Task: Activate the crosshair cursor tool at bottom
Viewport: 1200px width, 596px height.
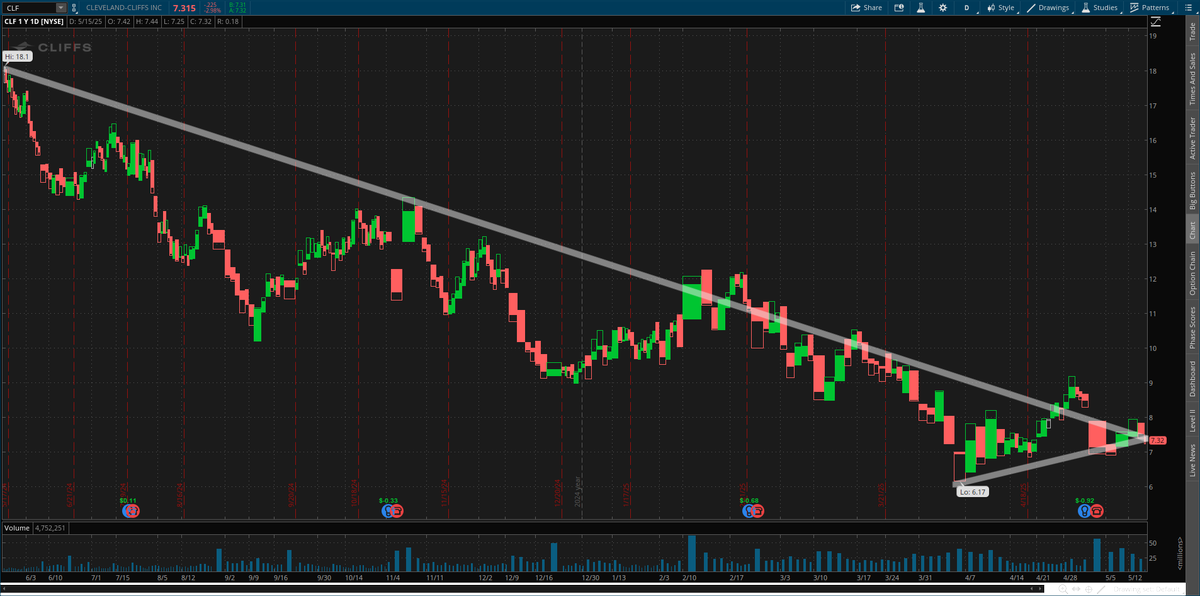Action: (1088, 588)
